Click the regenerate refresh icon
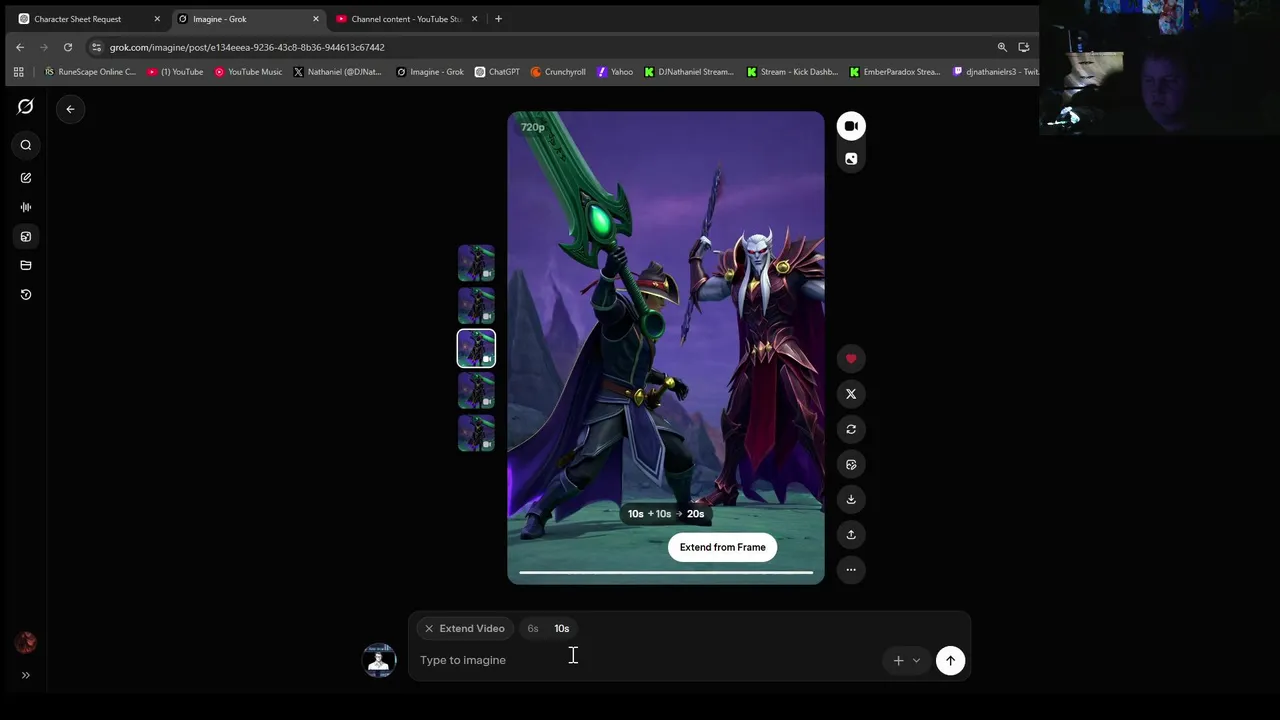The height and width of the screenshot is (720, 1280). pyautogui.click(x=851, y=429)
